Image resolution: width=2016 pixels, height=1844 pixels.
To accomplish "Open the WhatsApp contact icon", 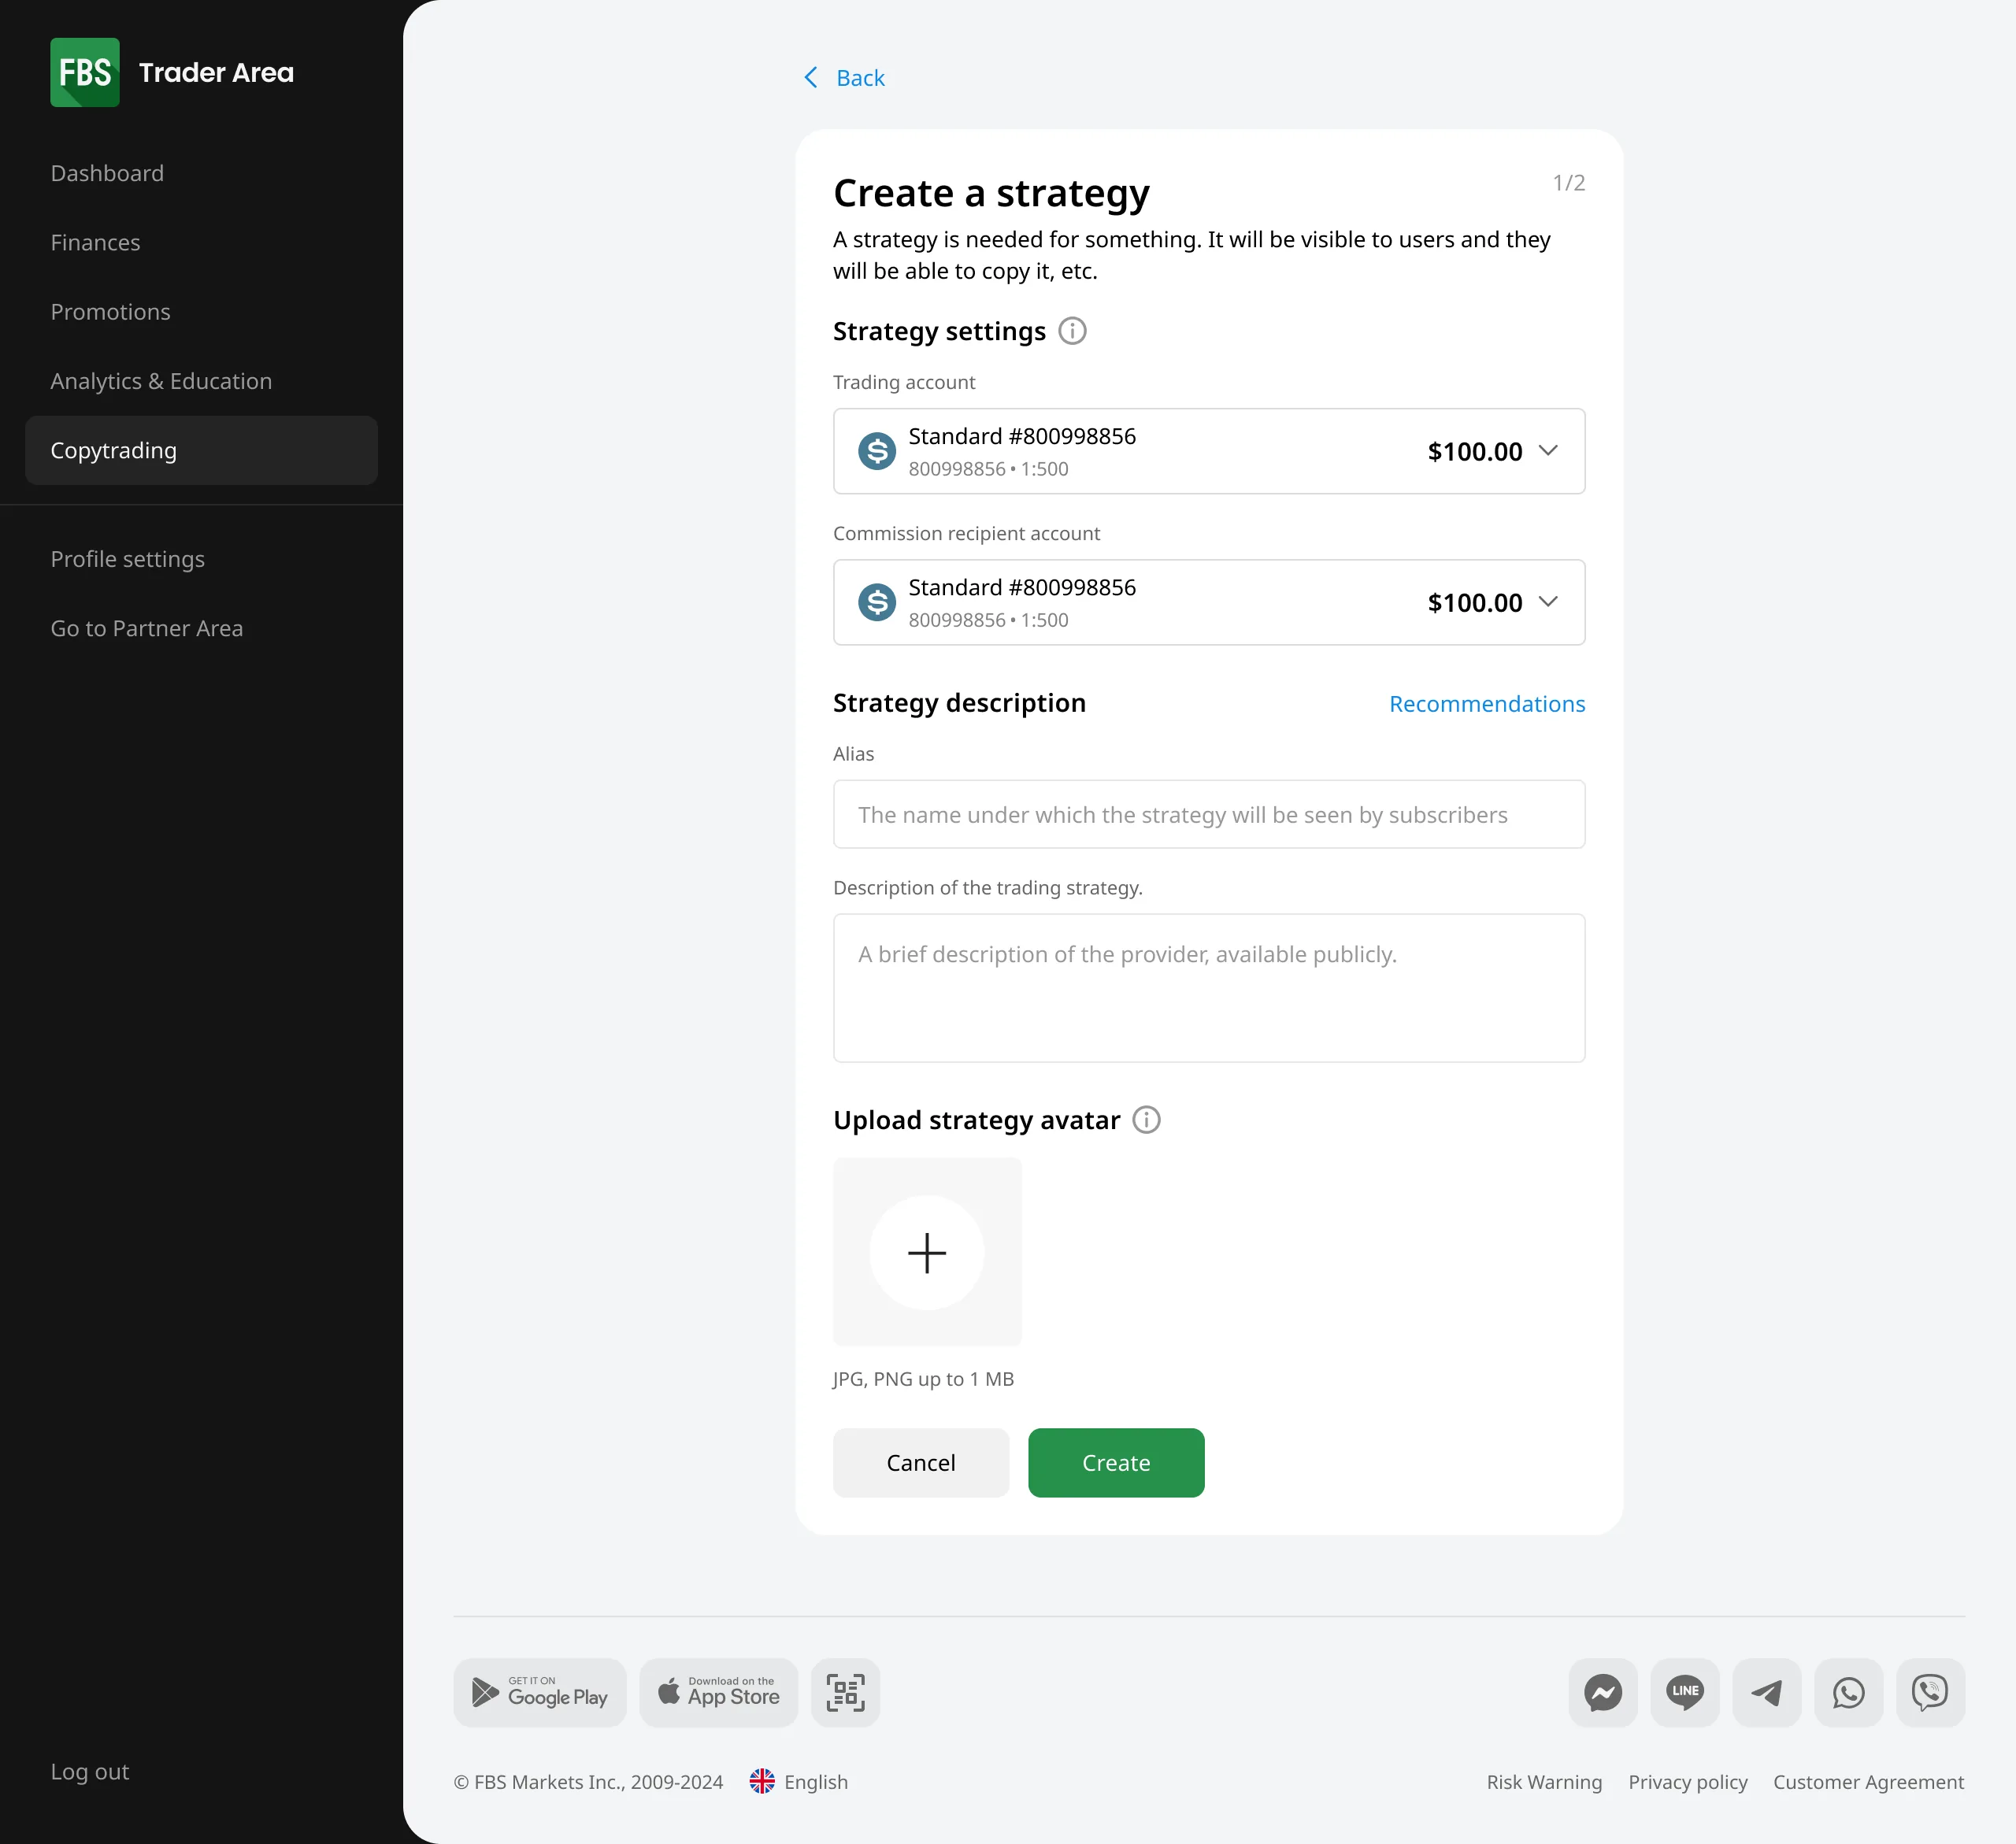I will [1848, 1692].
